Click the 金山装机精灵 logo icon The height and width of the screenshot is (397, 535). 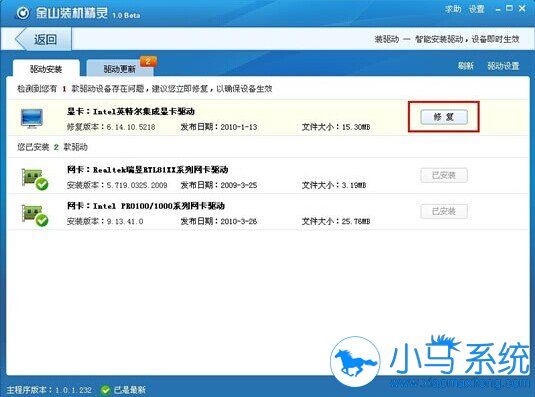23,13
